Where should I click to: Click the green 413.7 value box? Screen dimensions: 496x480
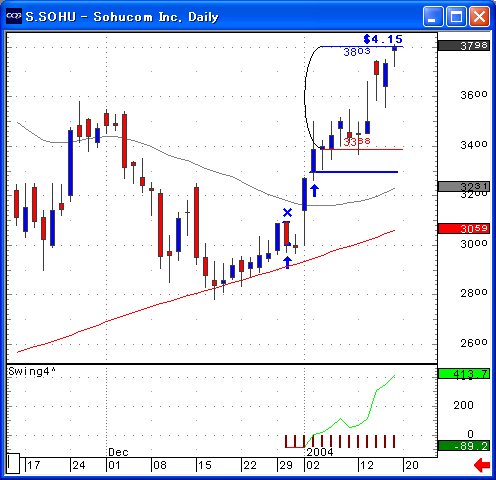(x=464, y=374)
